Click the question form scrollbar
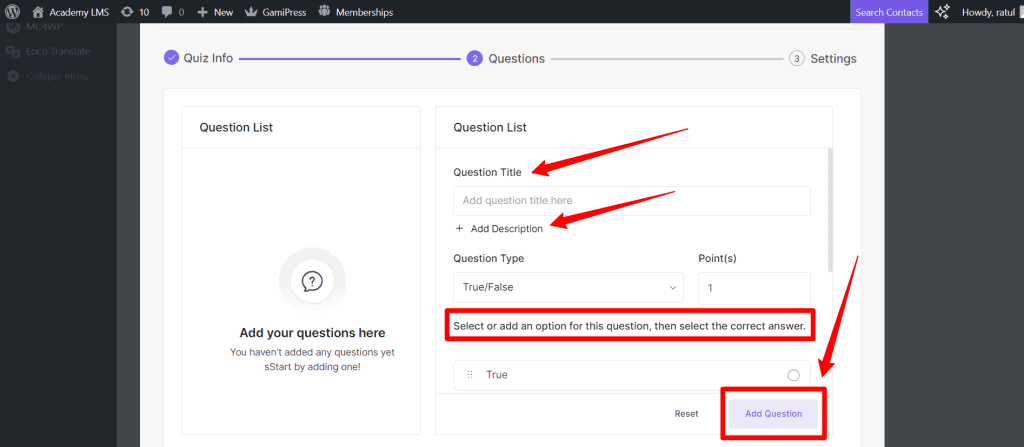 point(829,210)
